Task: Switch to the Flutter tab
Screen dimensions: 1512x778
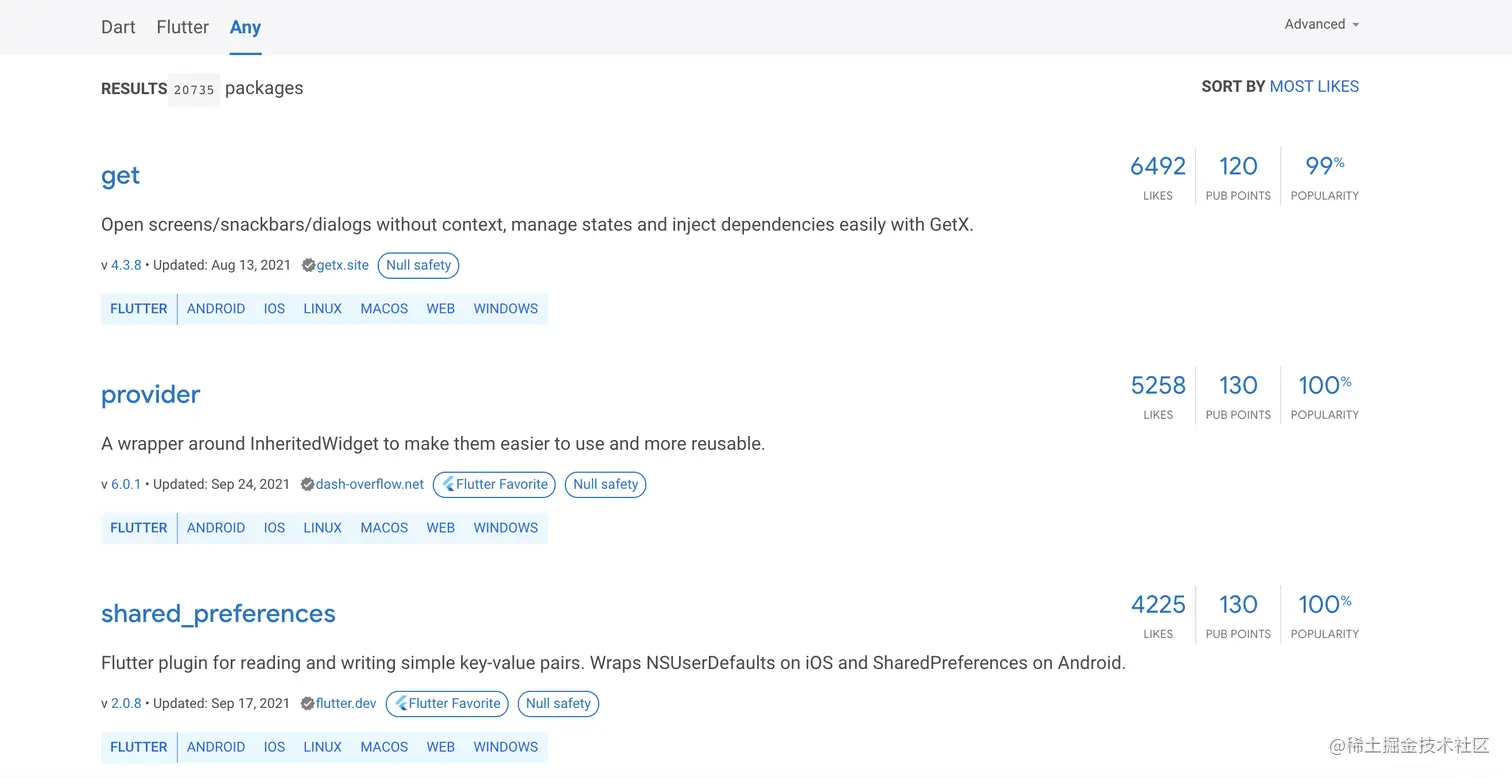Action: [x=182, y=27]
